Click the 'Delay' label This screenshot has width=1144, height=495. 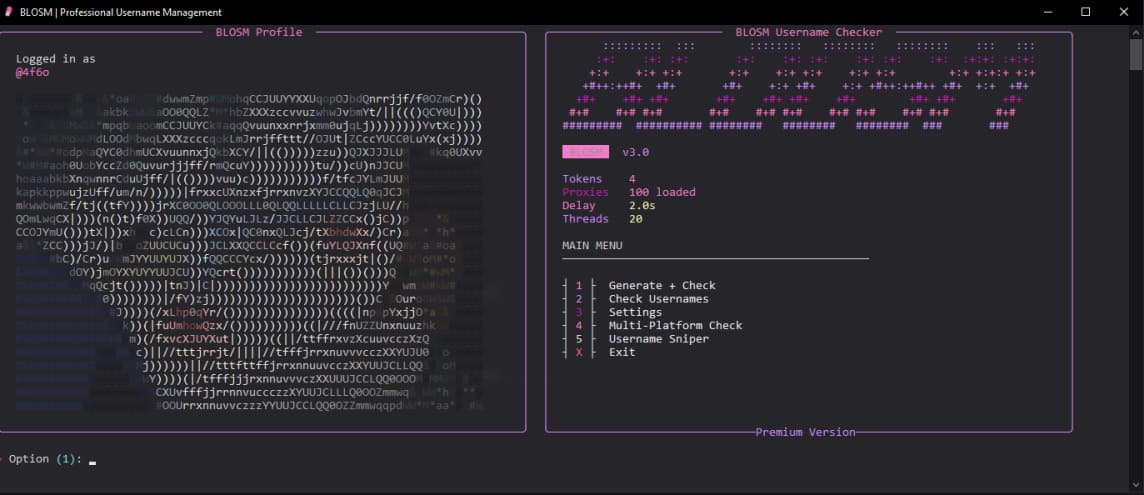point(579,206)
